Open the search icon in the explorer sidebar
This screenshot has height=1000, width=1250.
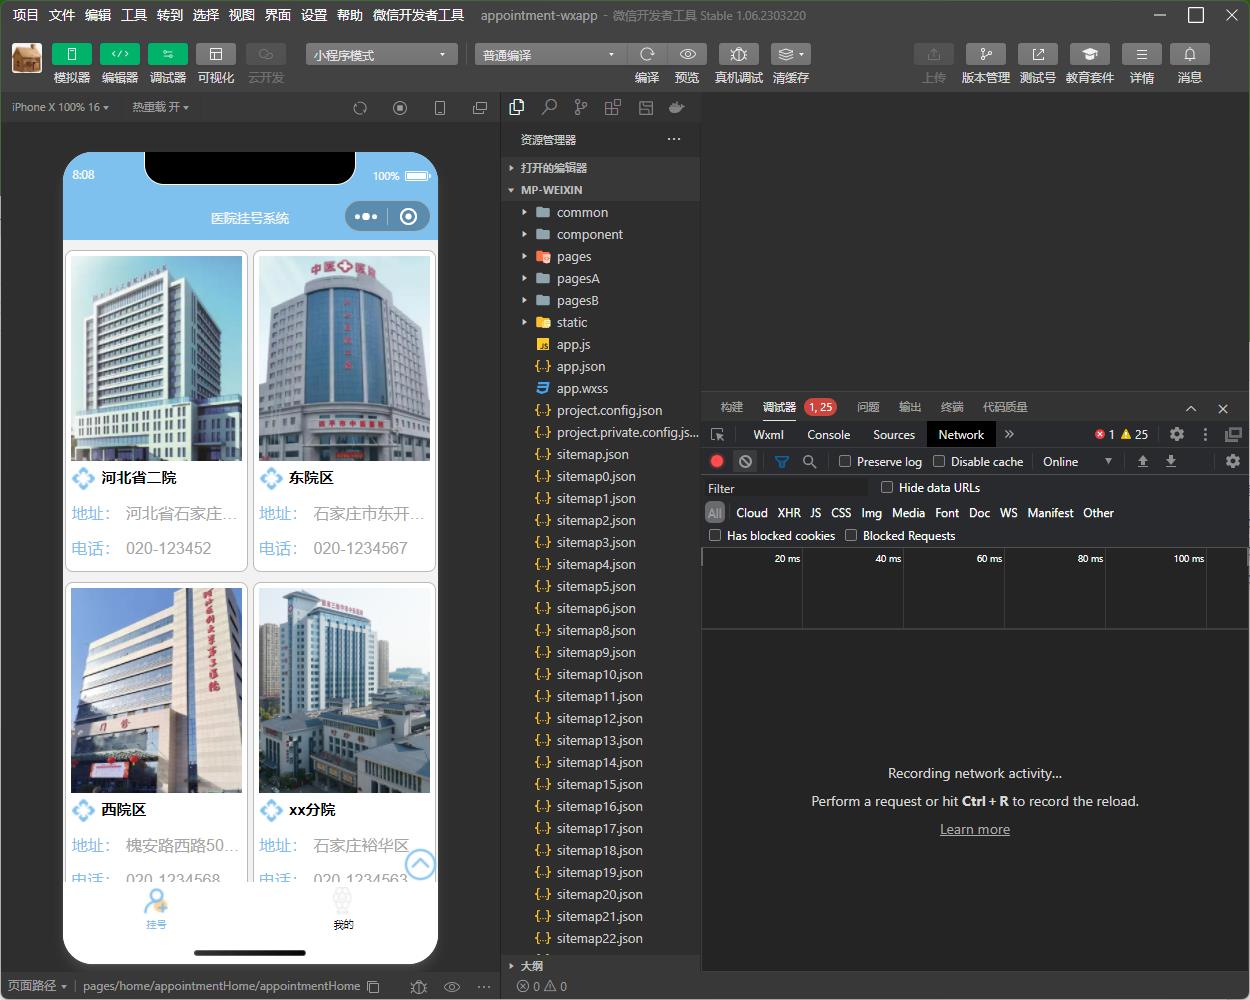(x=549, y=107)
